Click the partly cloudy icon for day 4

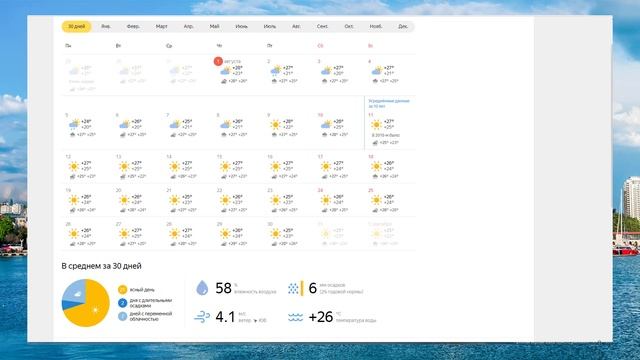tap(377, 71)
